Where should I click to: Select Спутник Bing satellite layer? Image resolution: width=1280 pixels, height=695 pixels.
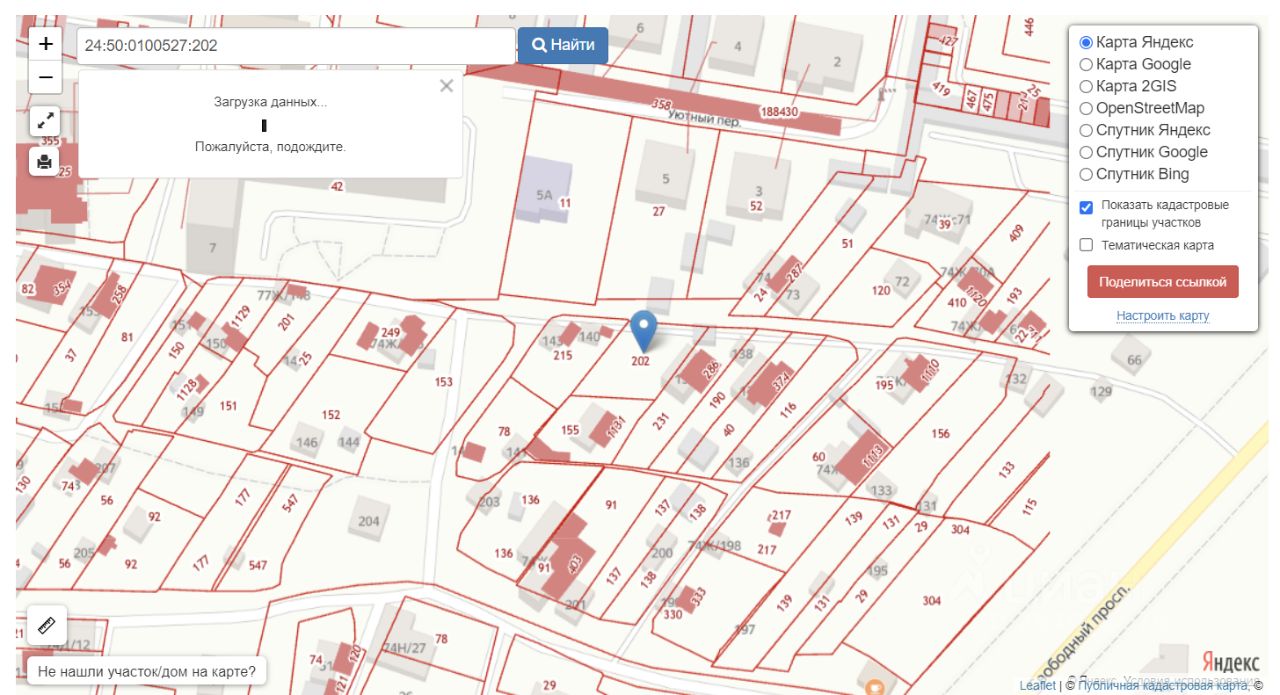(x=1085, y=175)
